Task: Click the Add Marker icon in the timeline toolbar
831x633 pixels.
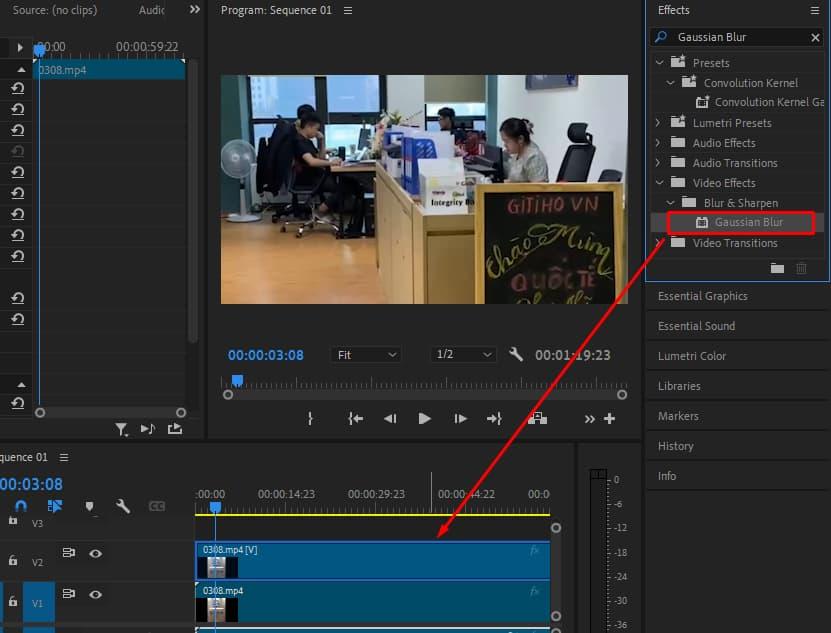Action: pos(89,506)
